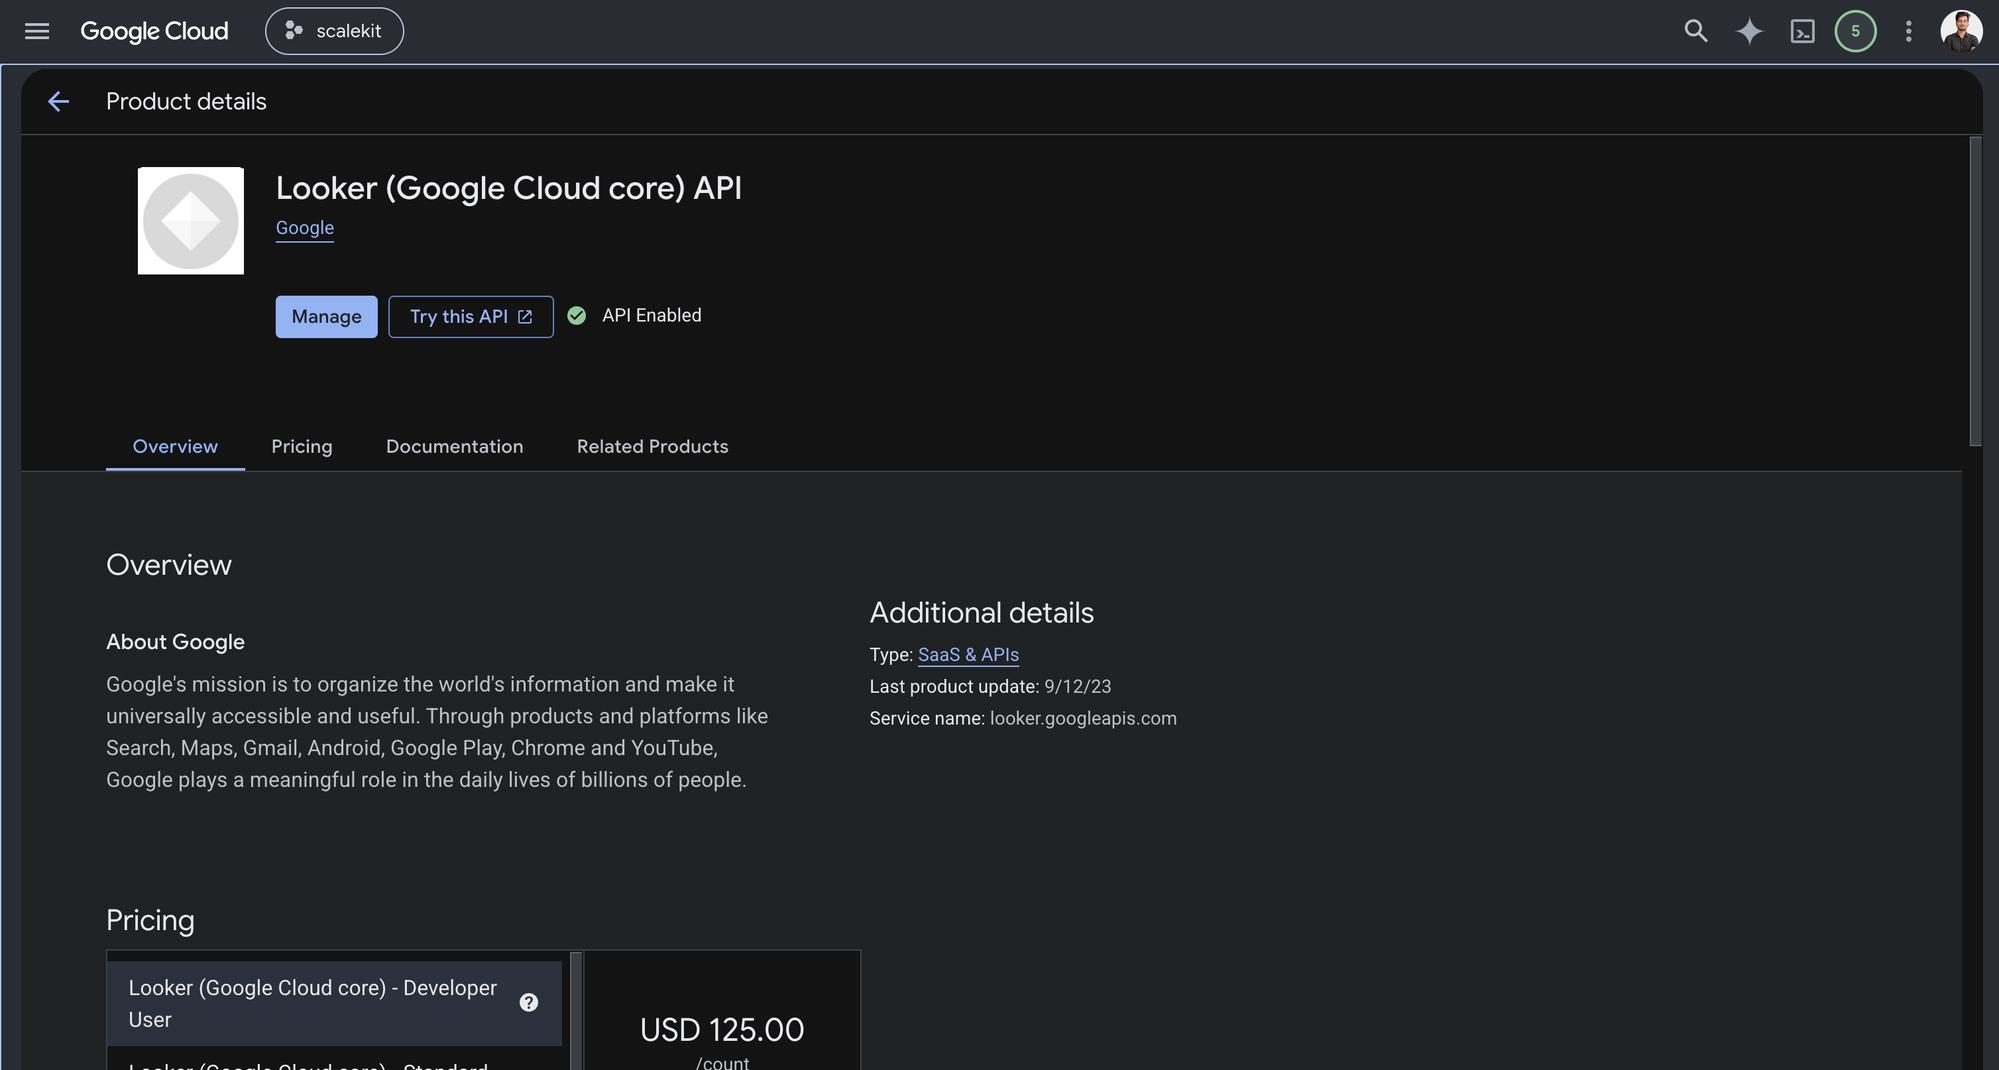This screenshot has width=1999, height=1070.
Task: Open the three-dot settings menu
Action: click(1908, 31)
